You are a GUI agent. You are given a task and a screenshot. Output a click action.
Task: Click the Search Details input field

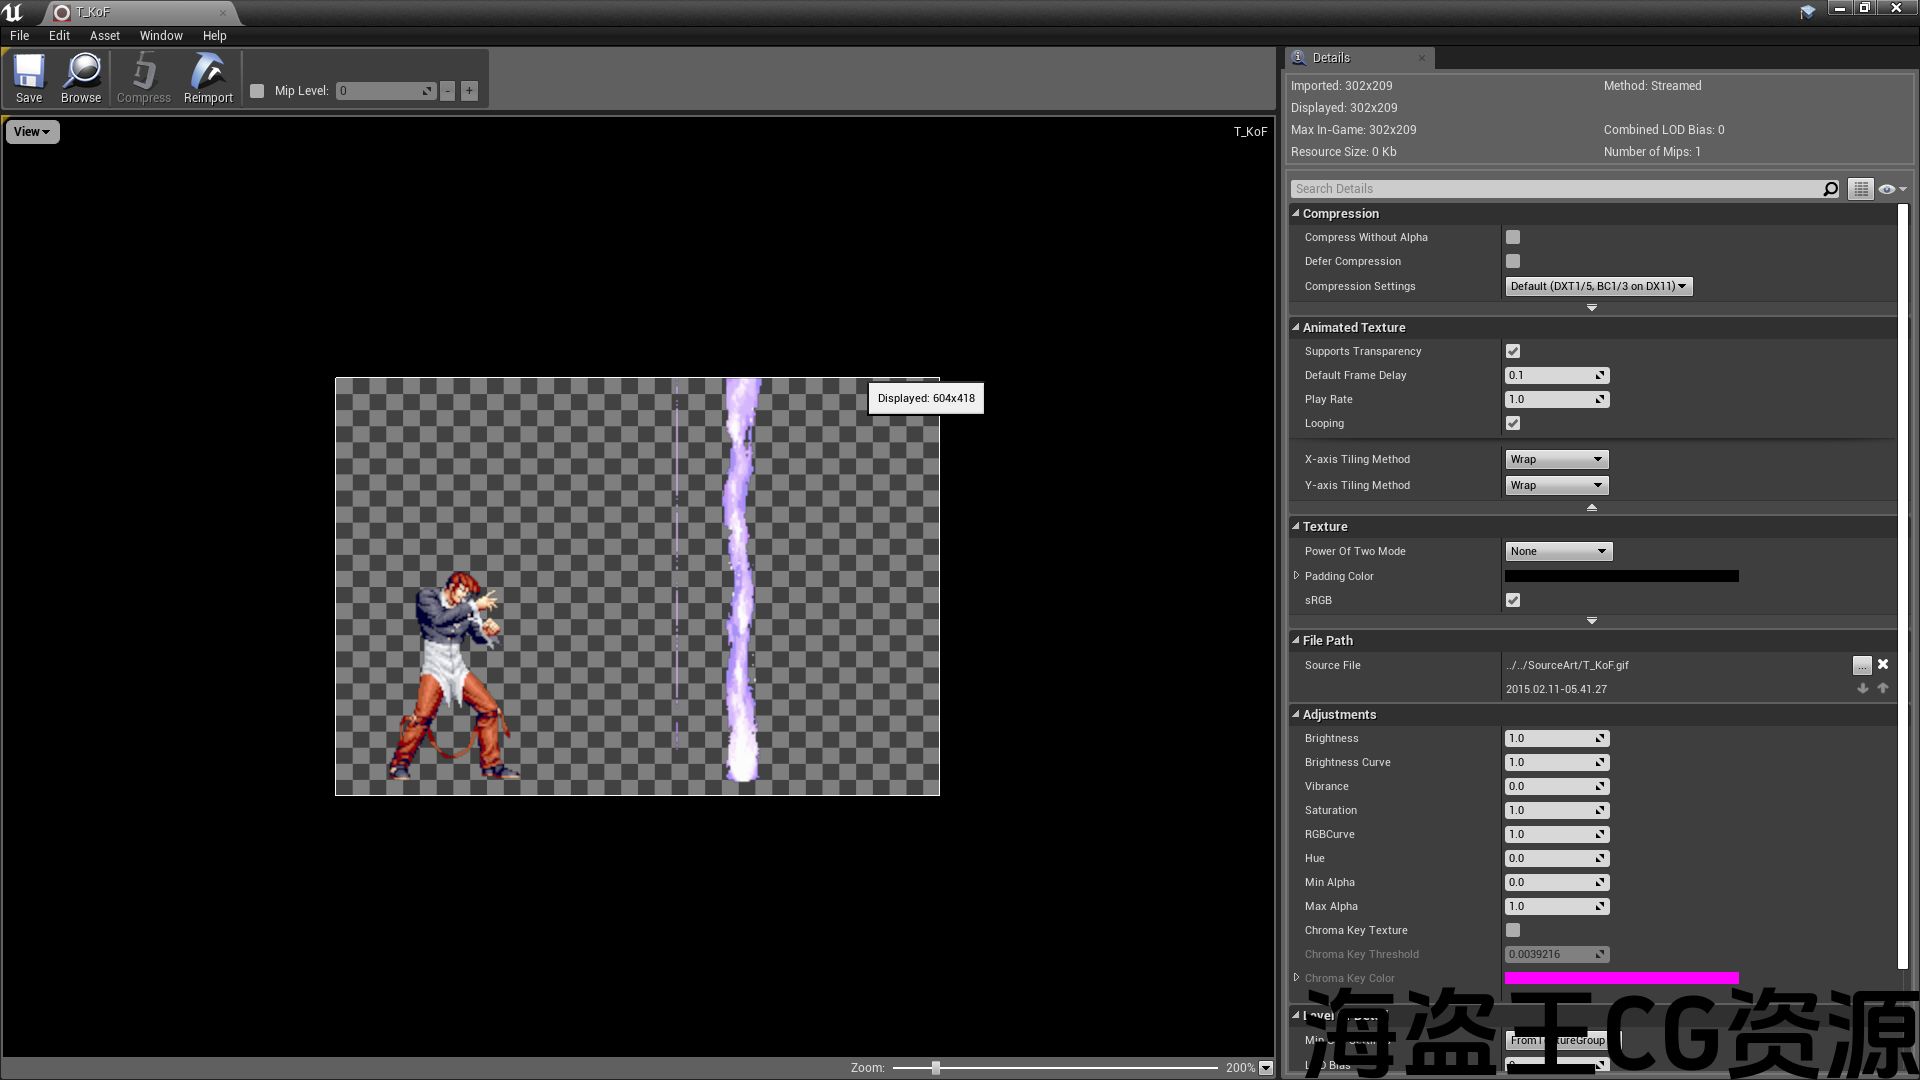coord(1555,189)
